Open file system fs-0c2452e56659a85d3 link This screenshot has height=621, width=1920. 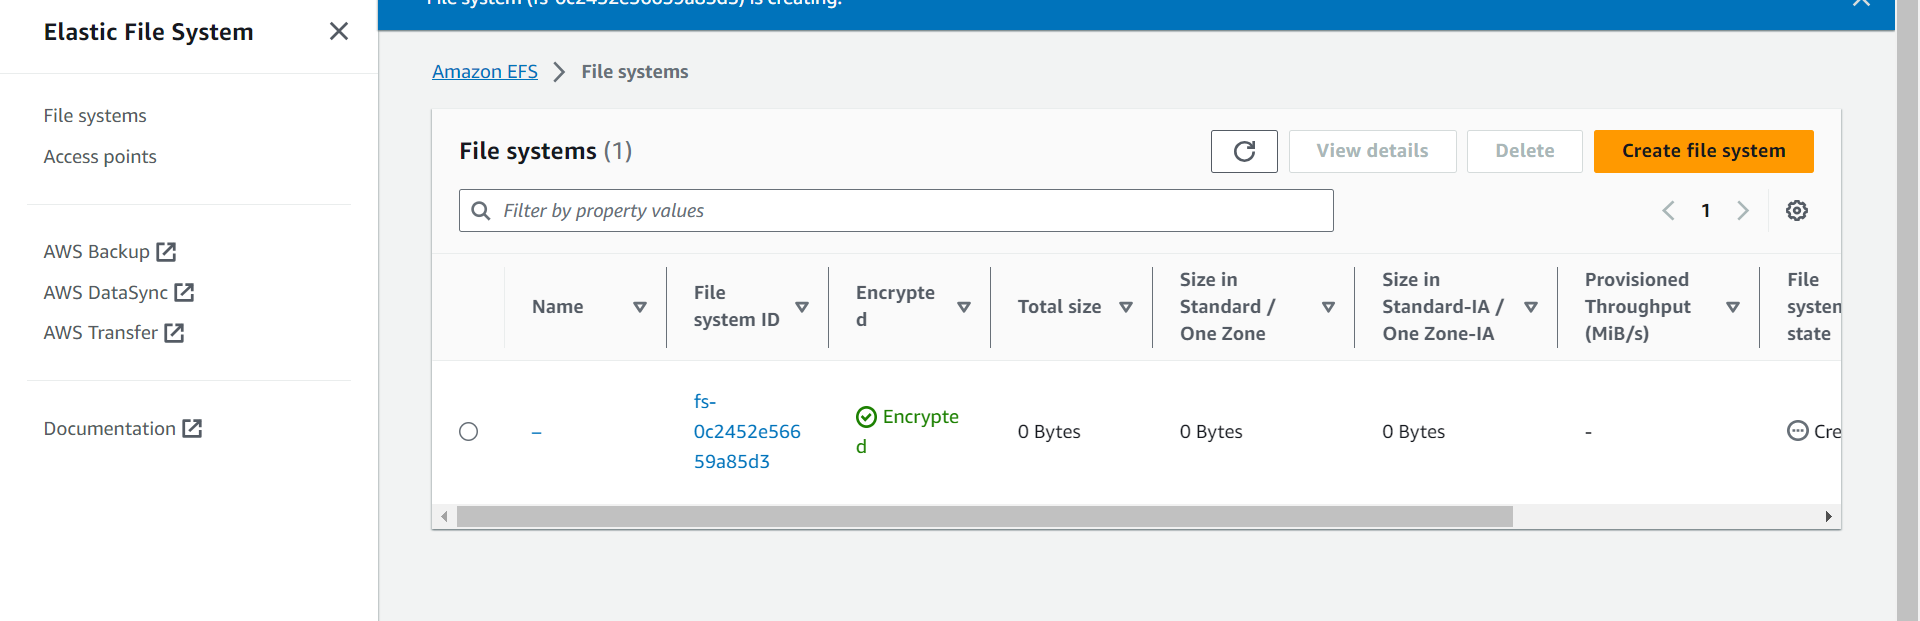click(747, 432)
